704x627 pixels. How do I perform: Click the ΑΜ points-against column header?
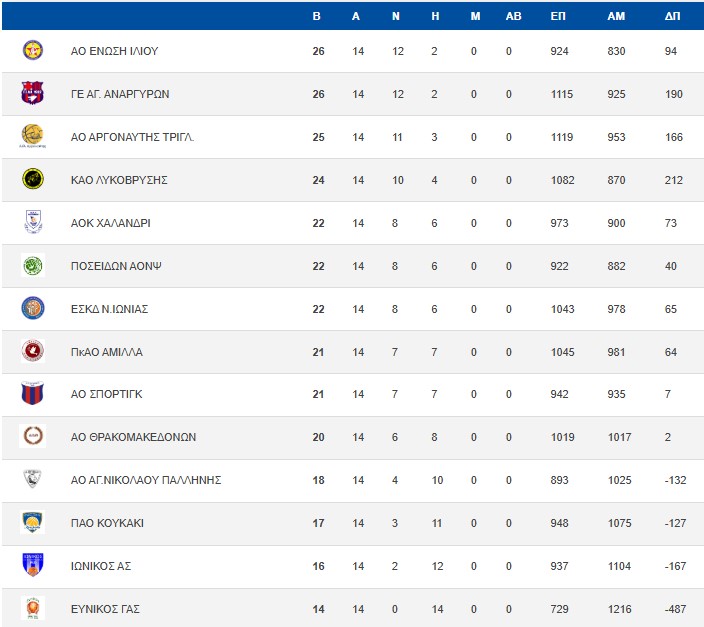tap(616, 16)
